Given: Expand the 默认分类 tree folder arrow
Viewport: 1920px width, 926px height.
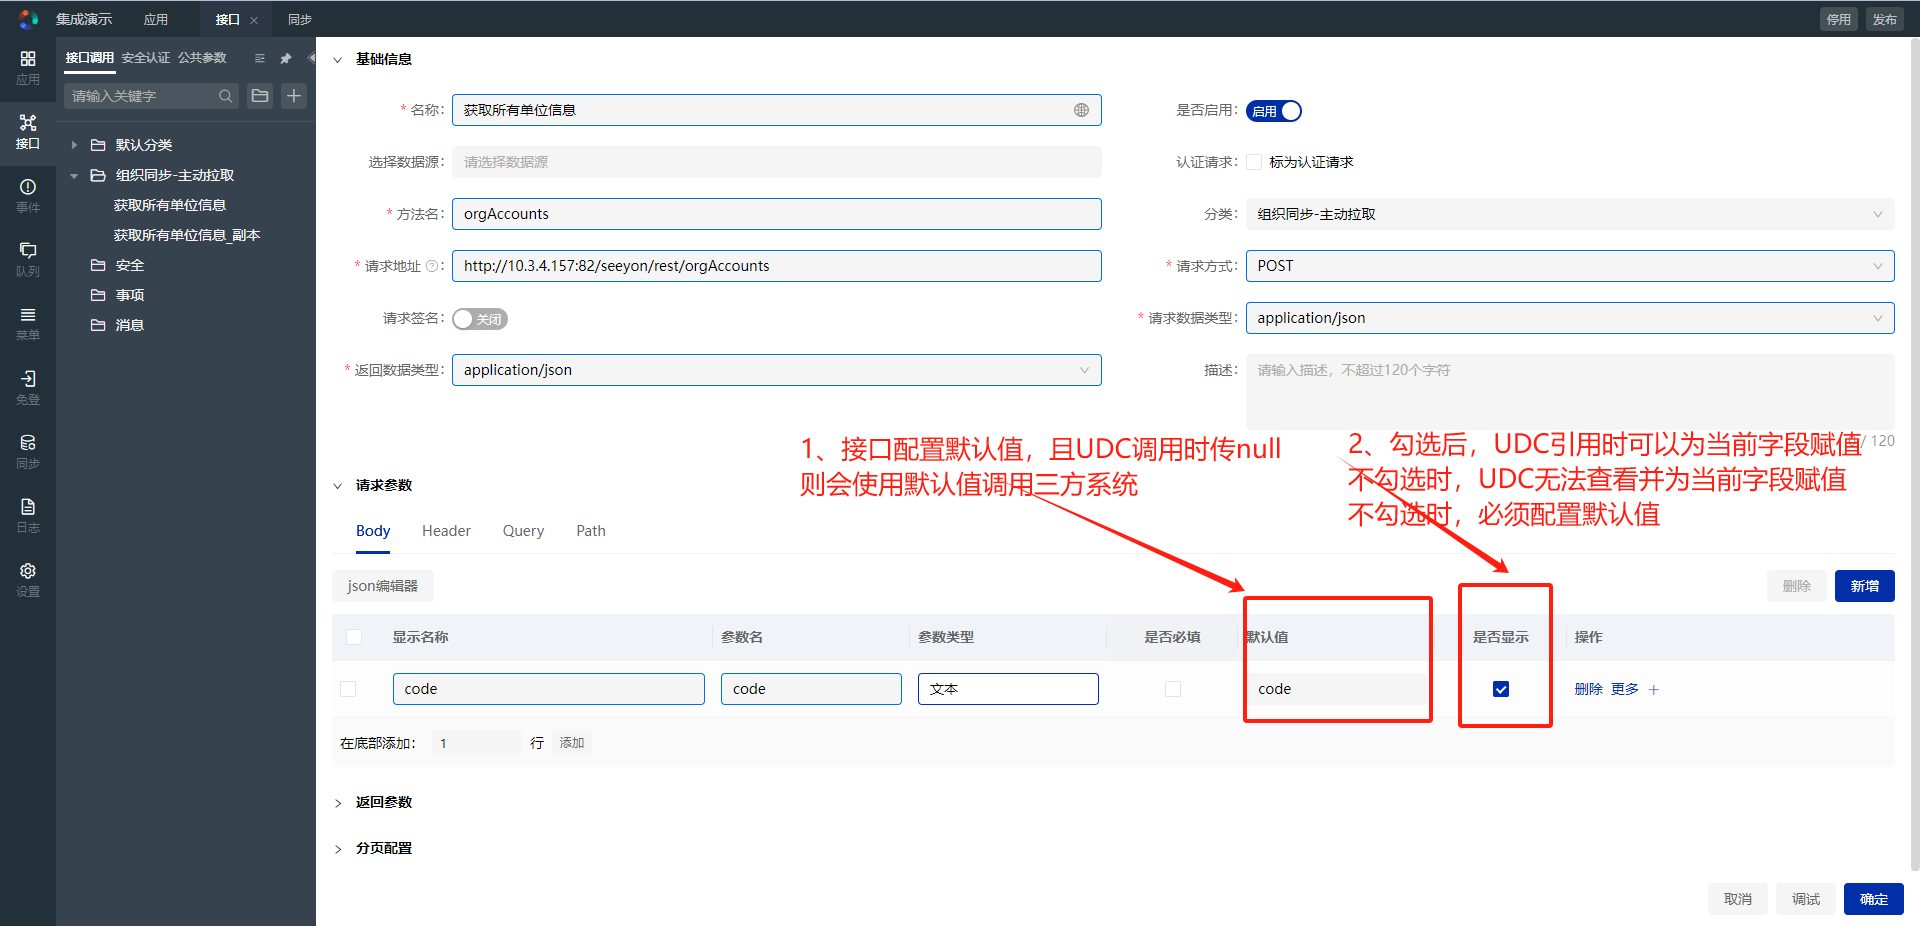Looking at the screenshot, I should 74,145.
